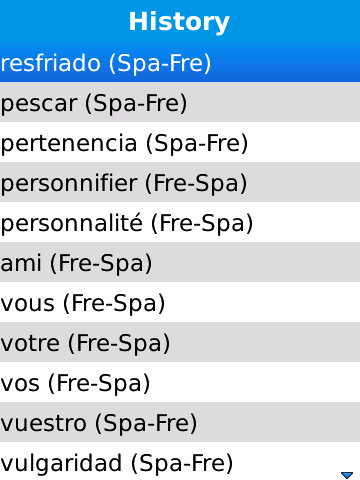Open pescar (Spa-Fre) from history
The height and width of the screenshot is (480, 360).
coord(180,102)
